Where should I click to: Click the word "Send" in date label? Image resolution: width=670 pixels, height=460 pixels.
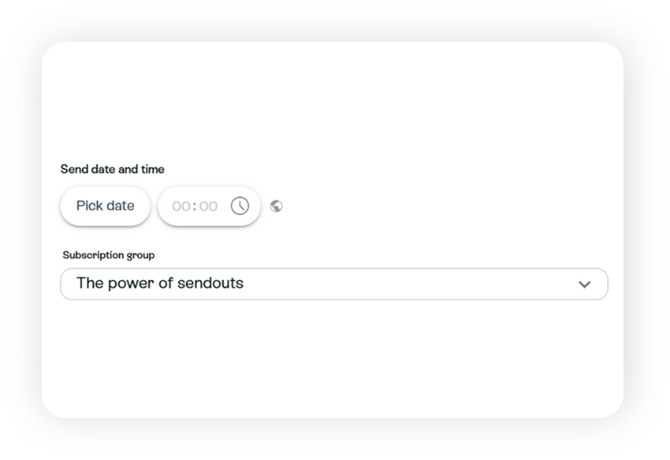coord(75,169)
